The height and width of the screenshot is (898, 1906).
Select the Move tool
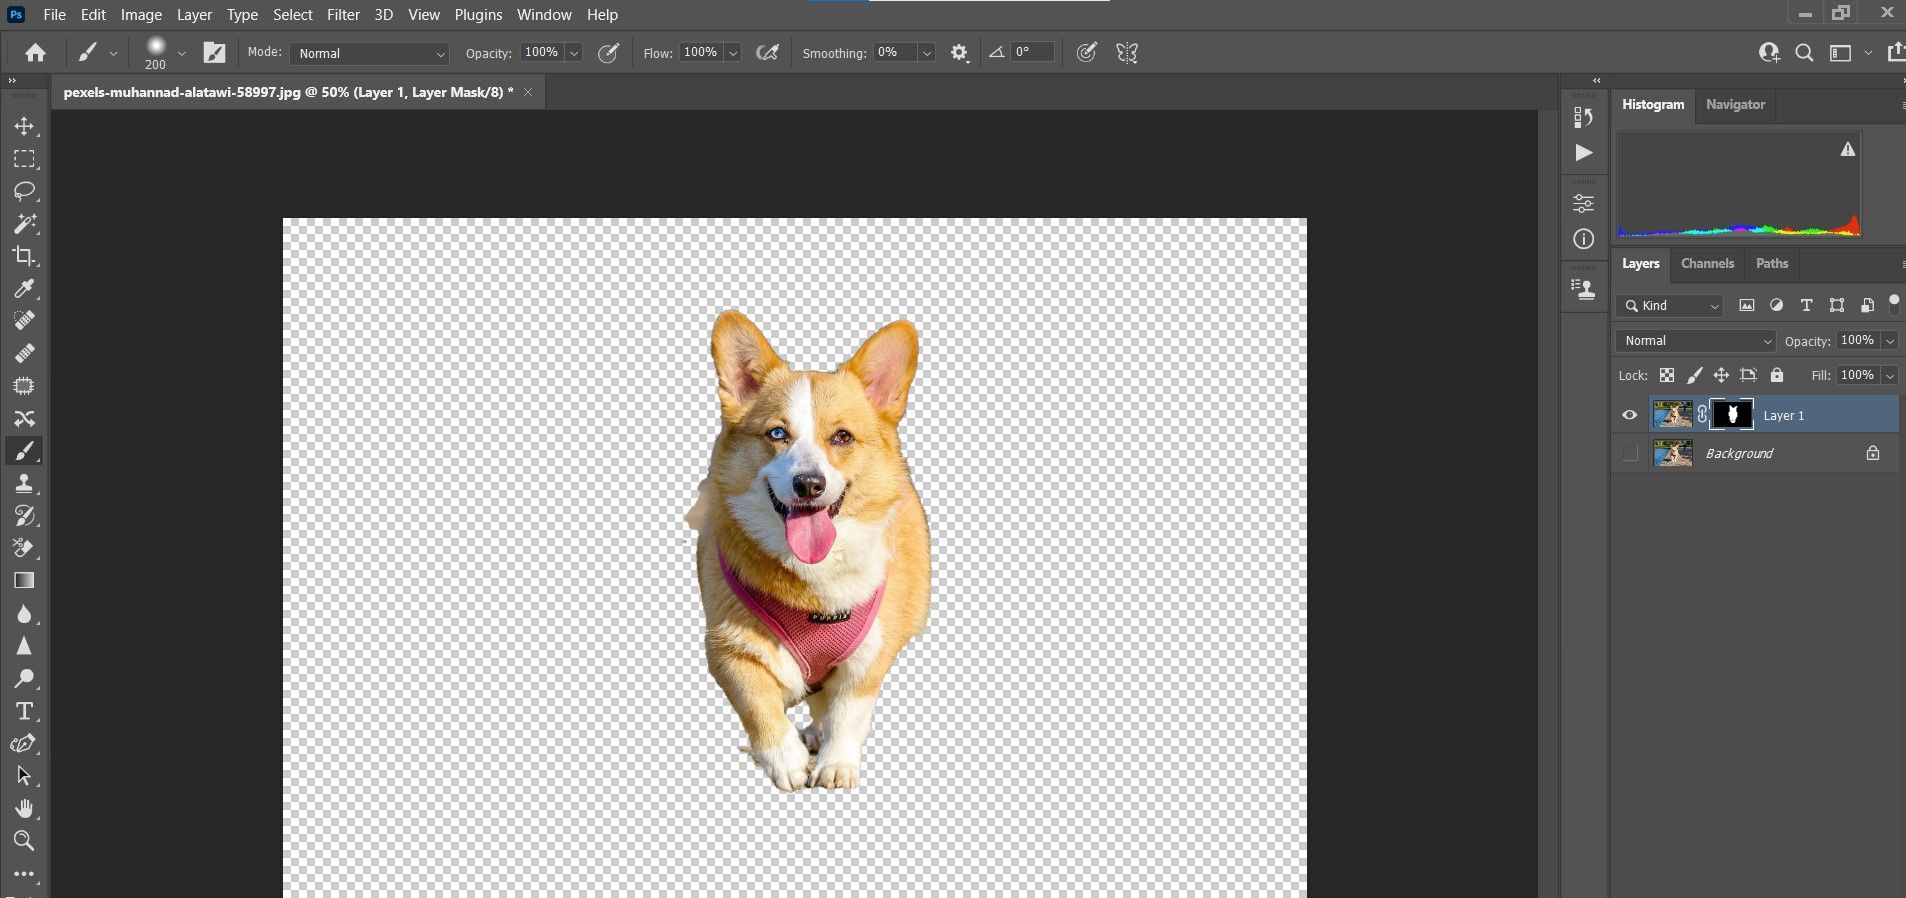click(x=24, y=127)
